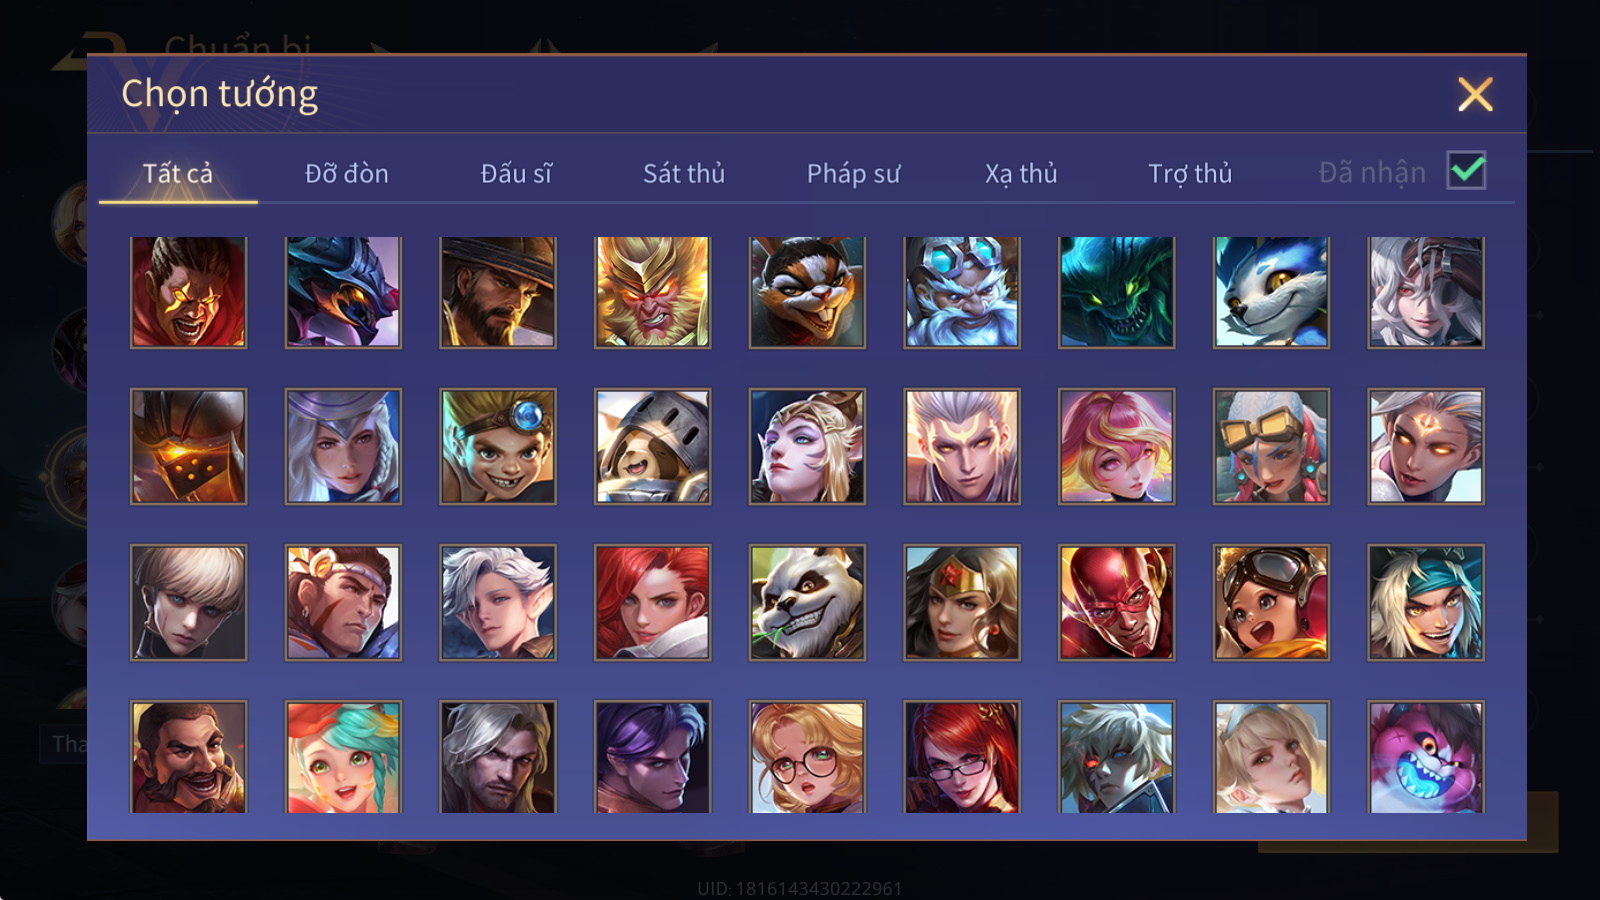Pick the blonde girl with round glasses
The width and height of the screenshot is (1600, 900).
(x=807, y=757)
